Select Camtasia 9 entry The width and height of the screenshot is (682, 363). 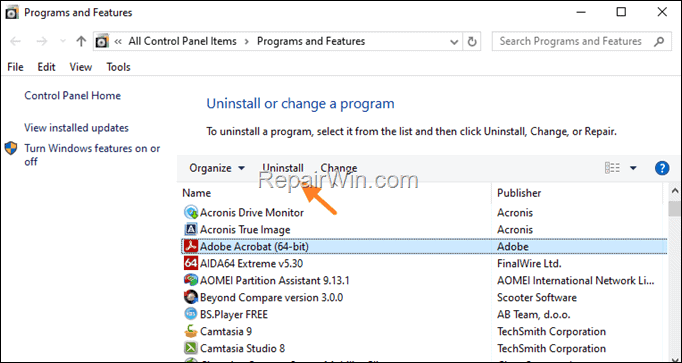pyautogui.click(x=226, y=331)
